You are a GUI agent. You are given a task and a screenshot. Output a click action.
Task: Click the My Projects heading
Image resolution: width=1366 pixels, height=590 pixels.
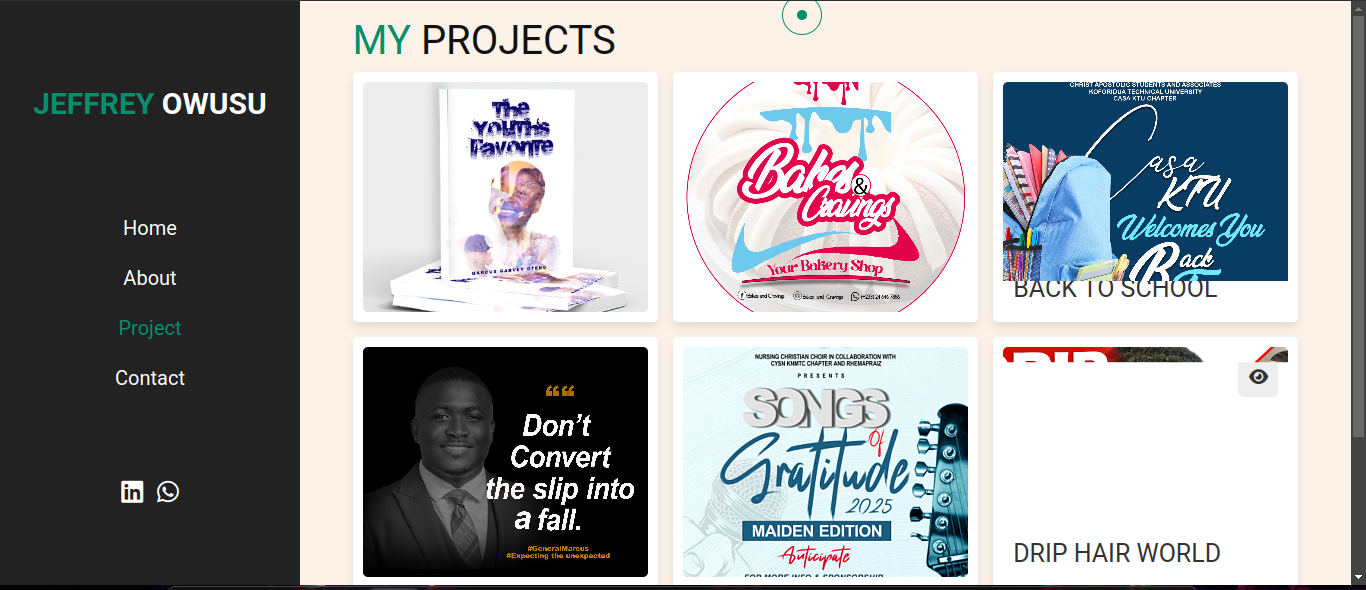[484, 40]
